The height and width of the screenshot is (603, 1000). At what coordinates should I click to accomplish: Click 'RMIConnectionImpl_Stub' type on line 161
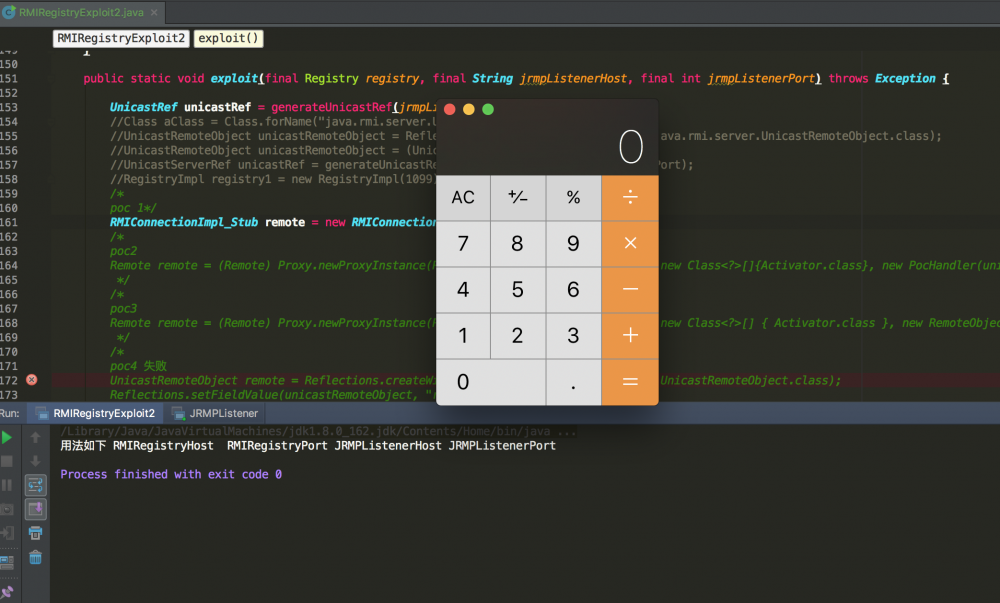coord(184,222)
